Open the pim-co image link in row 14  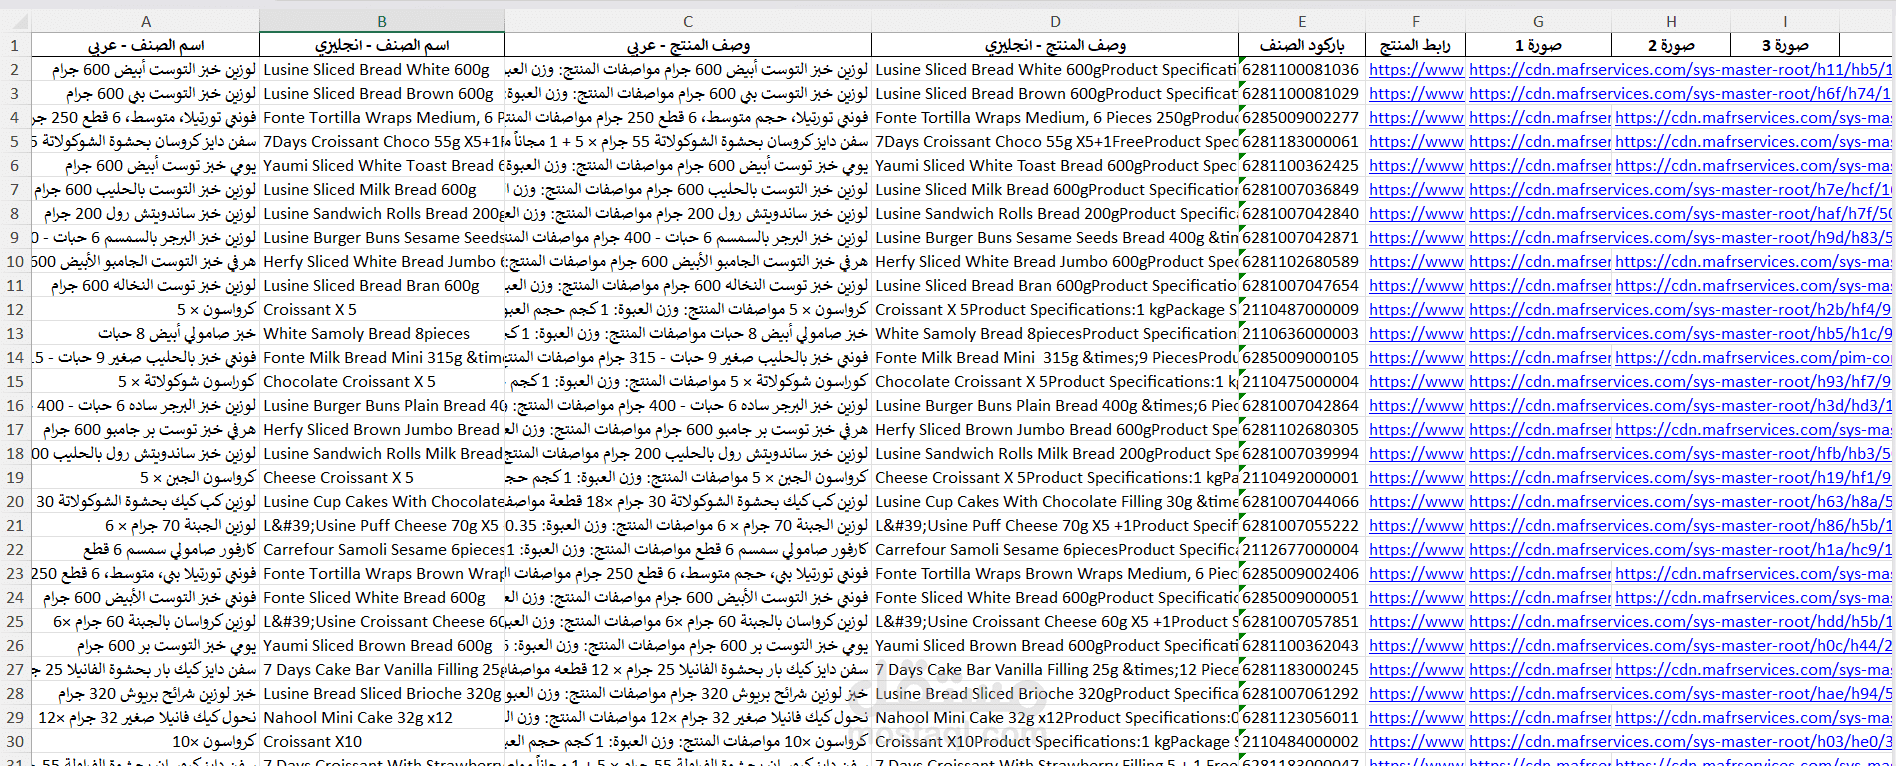pyautogui.click(x=1753, y=357)
